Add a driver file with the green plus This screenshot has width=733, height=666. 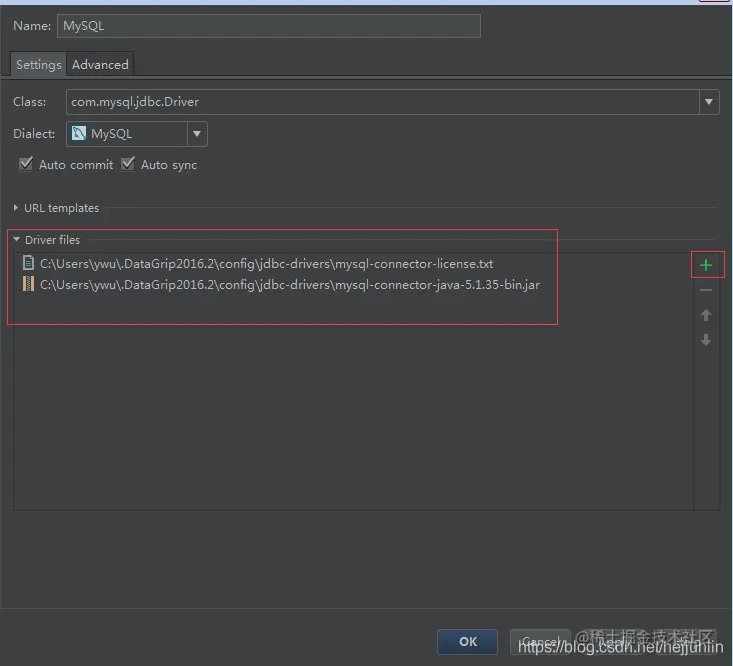click(x=706, y=265)
